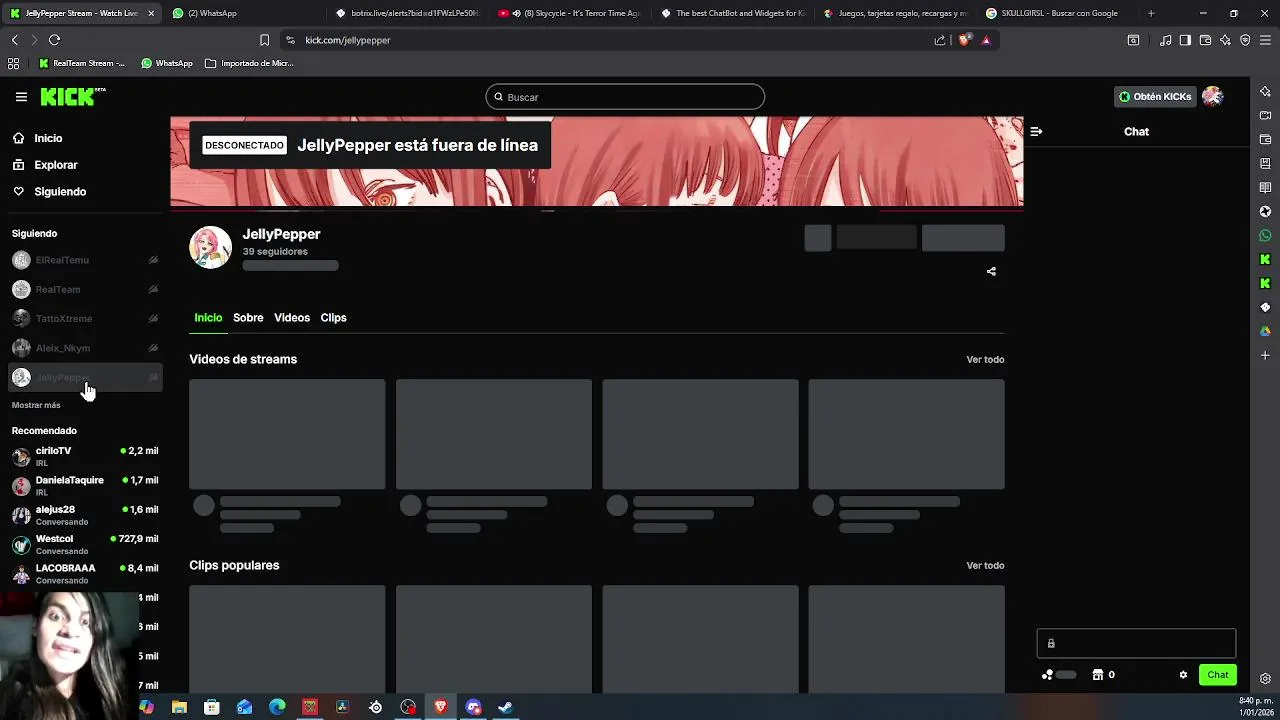Select the Inicio channel tab
This screenshot has width=1280, height=720.
[x=208, y=317]
